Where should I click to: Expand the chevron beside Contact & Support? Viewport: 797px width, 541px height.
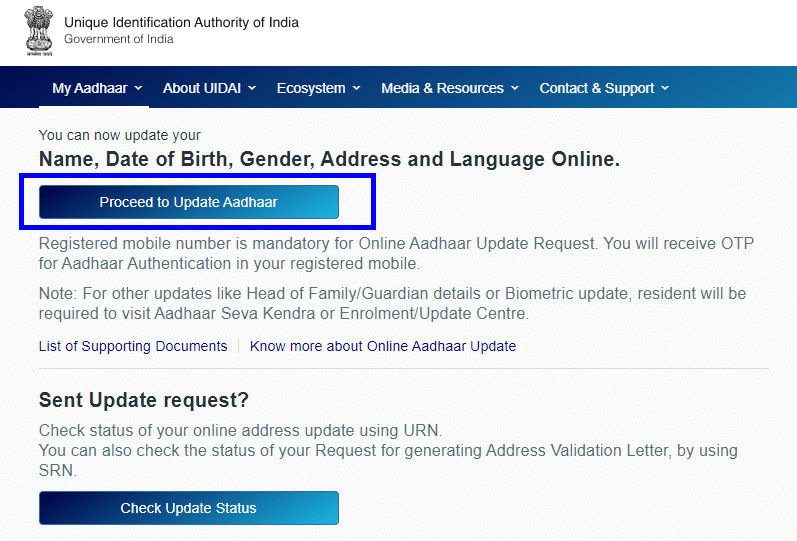pyautogui.click(x=665, y=88)
